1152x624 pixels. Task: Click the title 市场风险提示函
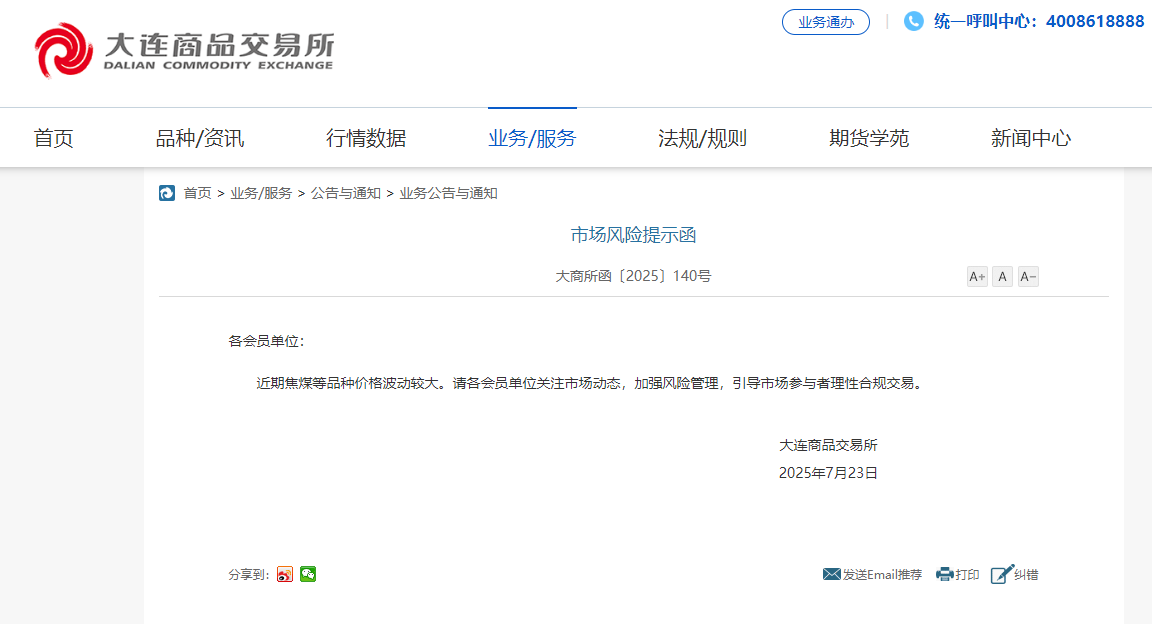tap(633, 234)
